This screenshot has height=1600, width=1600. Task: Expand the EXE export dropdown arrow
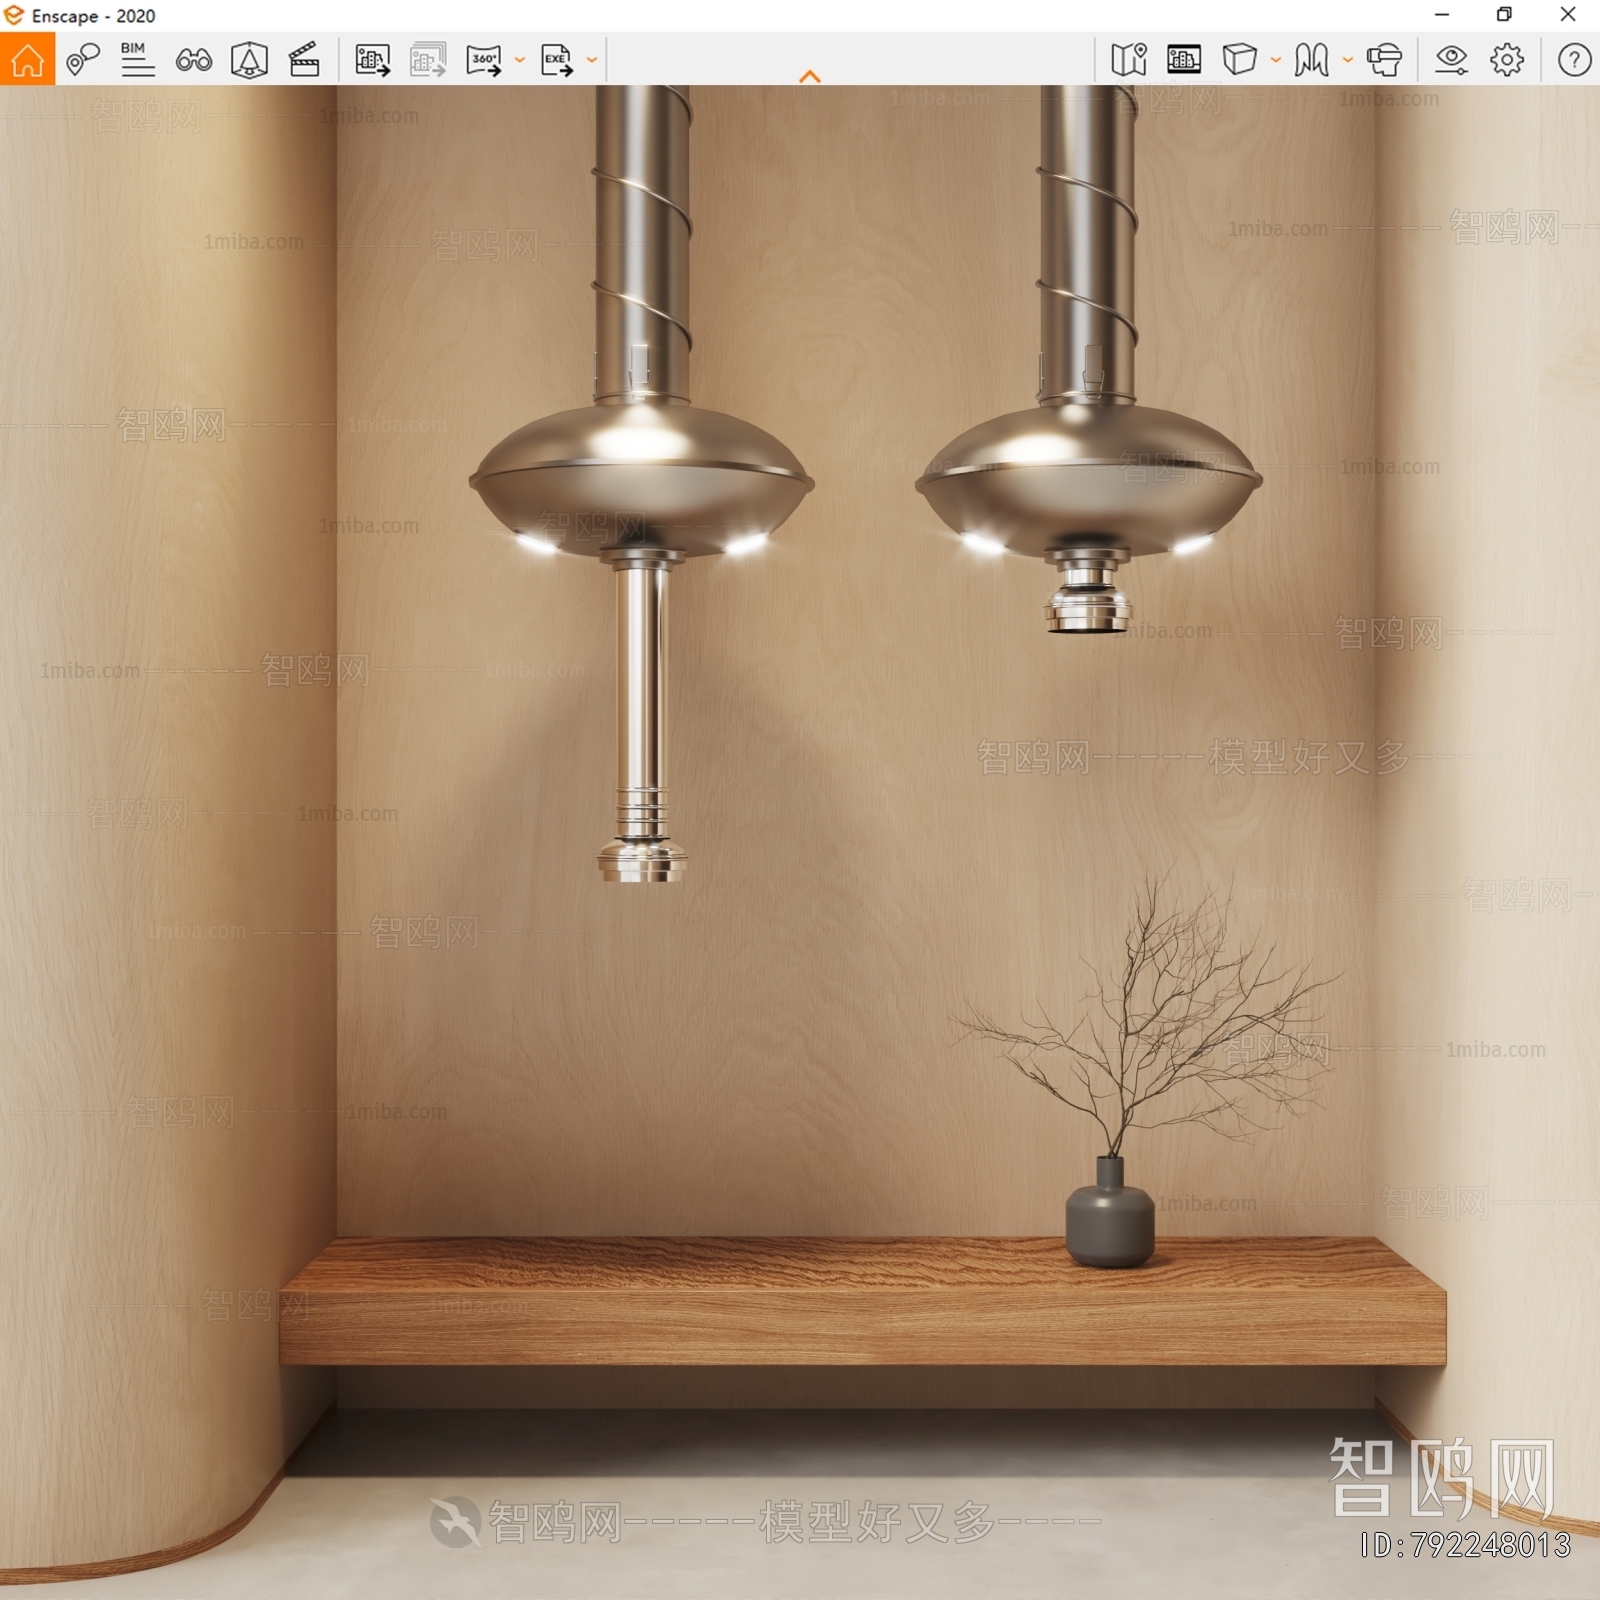point(592,60)
